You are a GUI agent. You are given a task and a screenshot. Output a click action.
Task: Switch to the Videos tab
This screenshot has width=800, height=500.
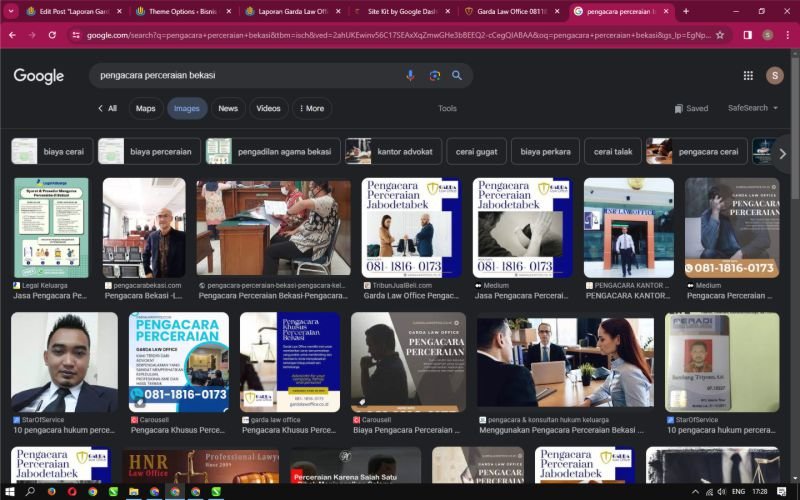[x=268, y=108]
